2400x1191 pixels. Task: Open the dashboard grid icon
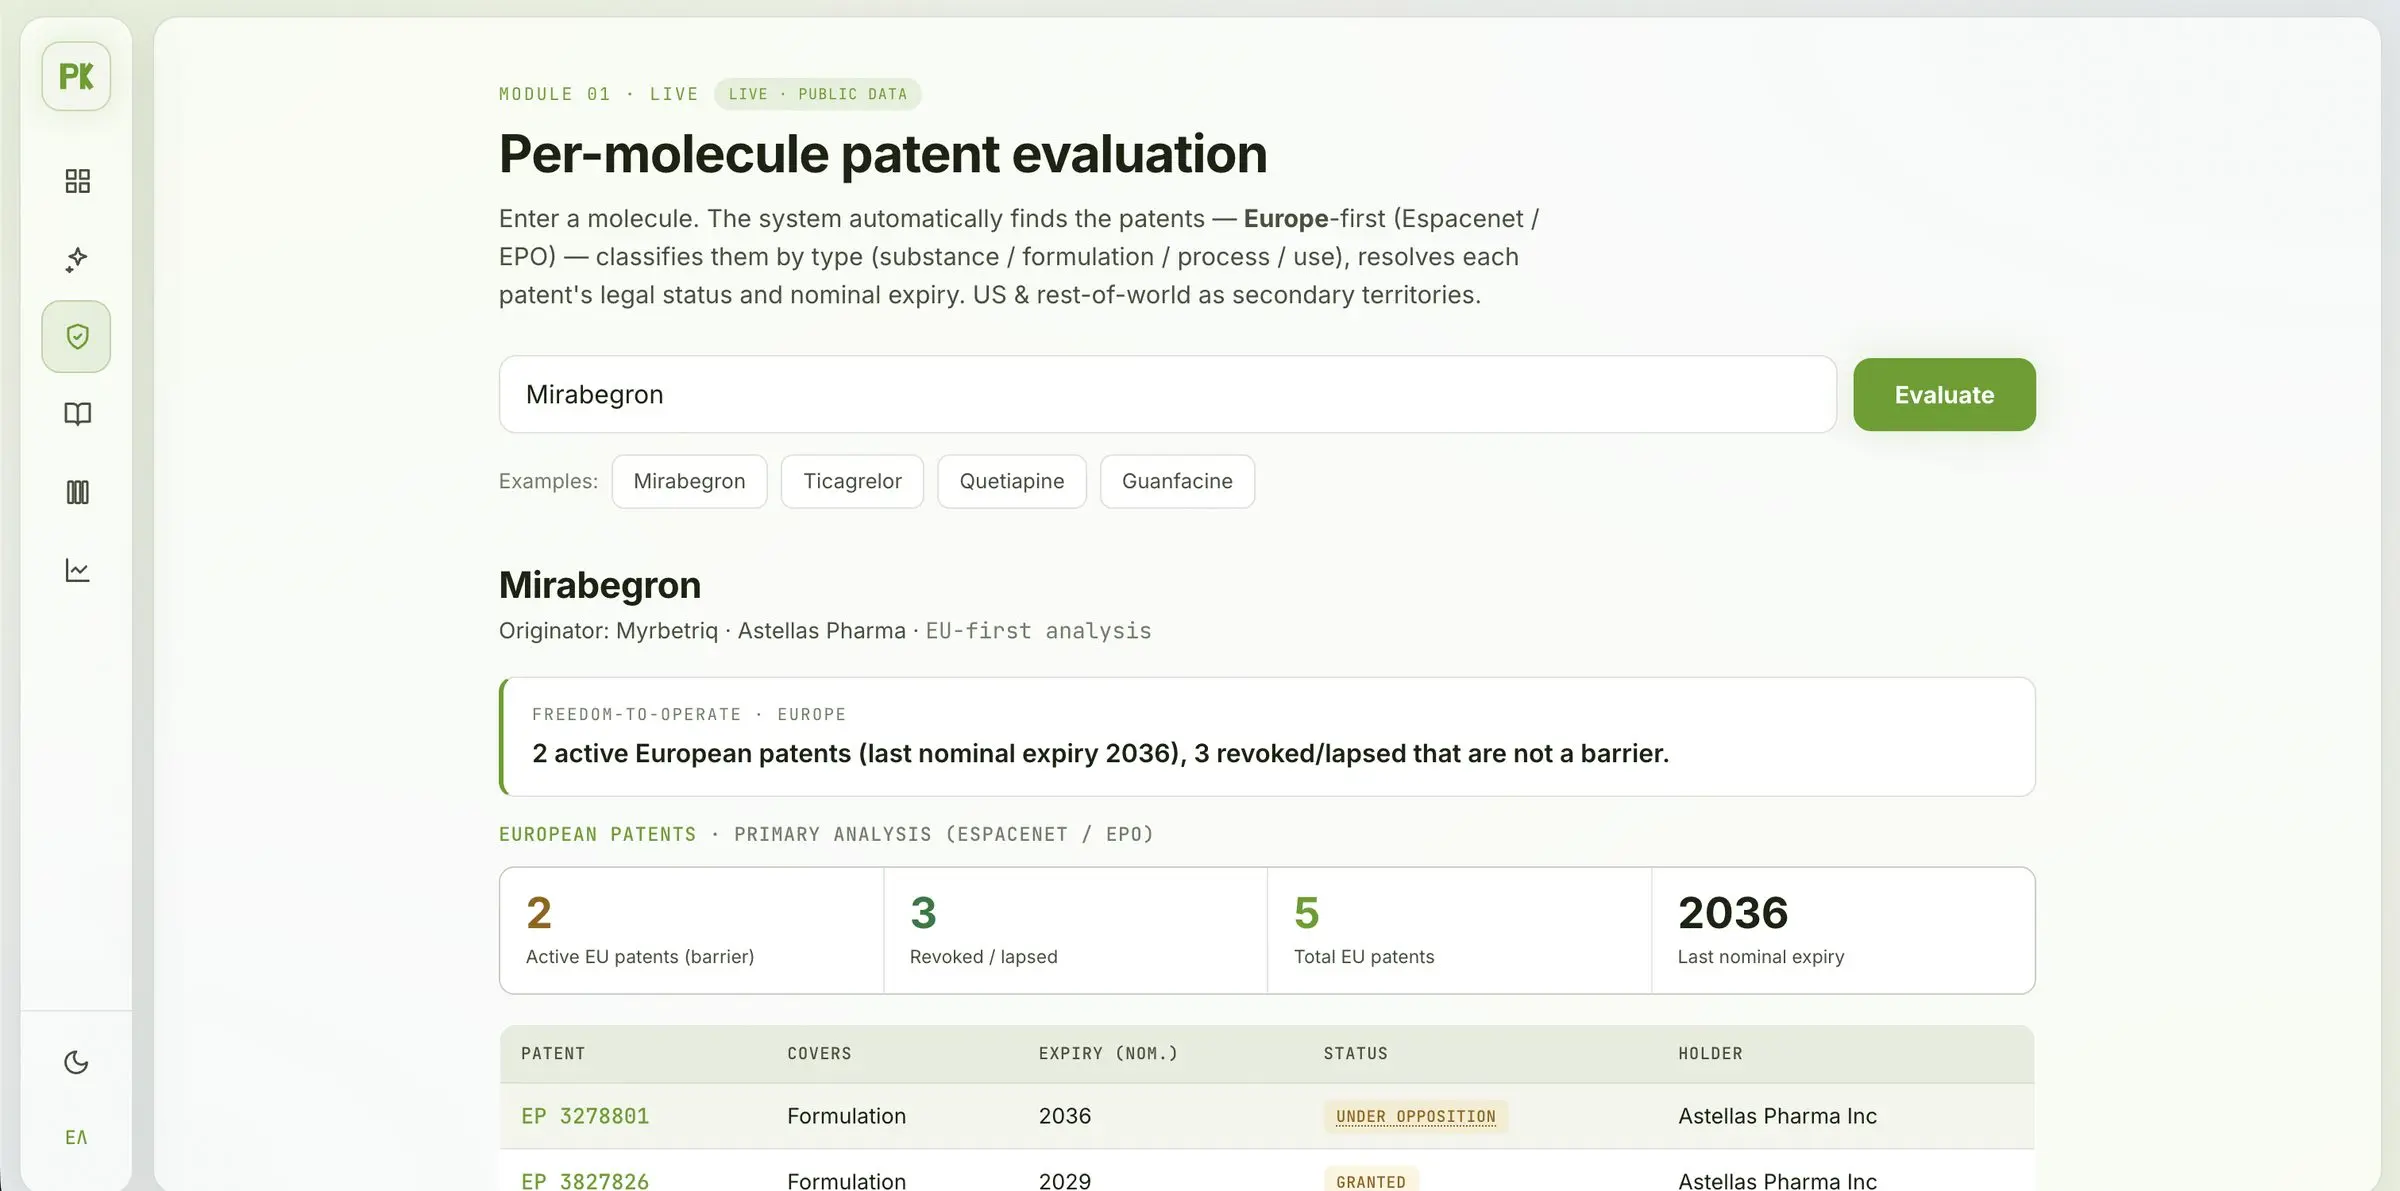[77, 181]
